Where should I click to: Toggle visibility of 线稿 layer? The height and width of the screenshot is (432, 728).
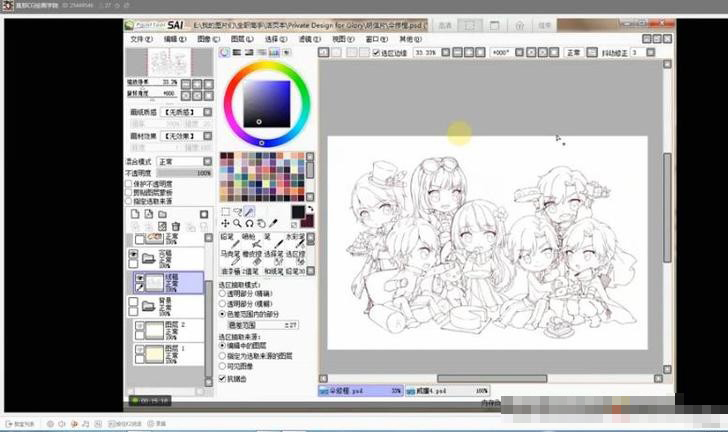[x=139, y=277]
